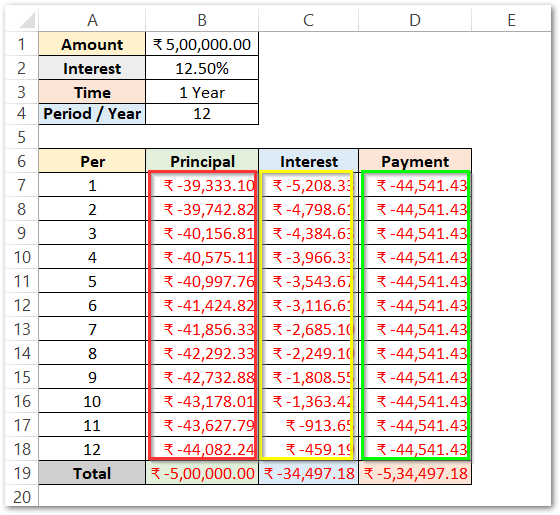This screenshot has height=515, width=560.
Task: Click Per value 12 in row 18
Action: [x=92, y=449]
